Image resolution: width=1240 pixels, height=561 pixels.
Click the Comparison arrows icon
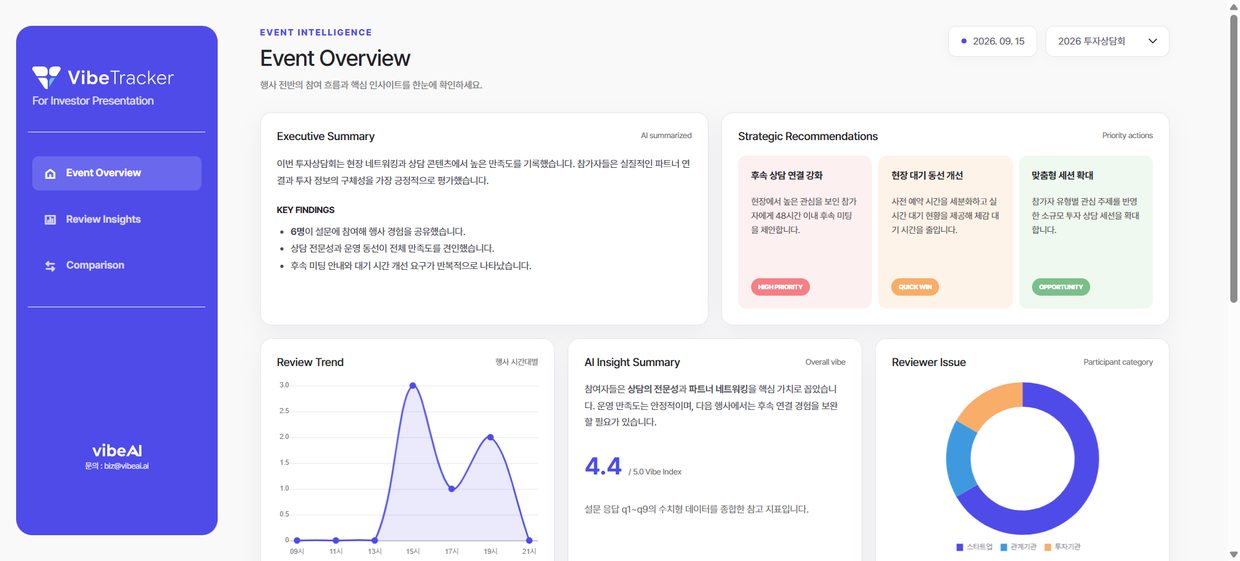(50, 266)
